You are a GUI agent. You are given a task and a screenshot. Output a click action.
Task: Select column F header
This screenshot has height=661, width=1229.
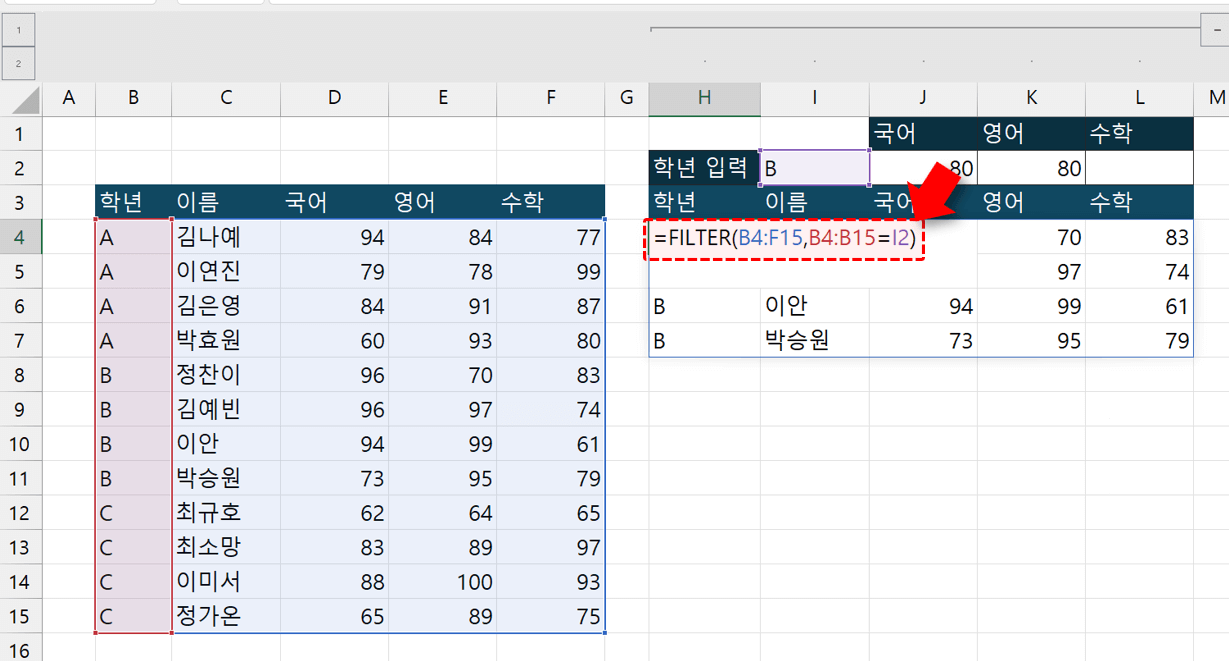click(550, 98)
